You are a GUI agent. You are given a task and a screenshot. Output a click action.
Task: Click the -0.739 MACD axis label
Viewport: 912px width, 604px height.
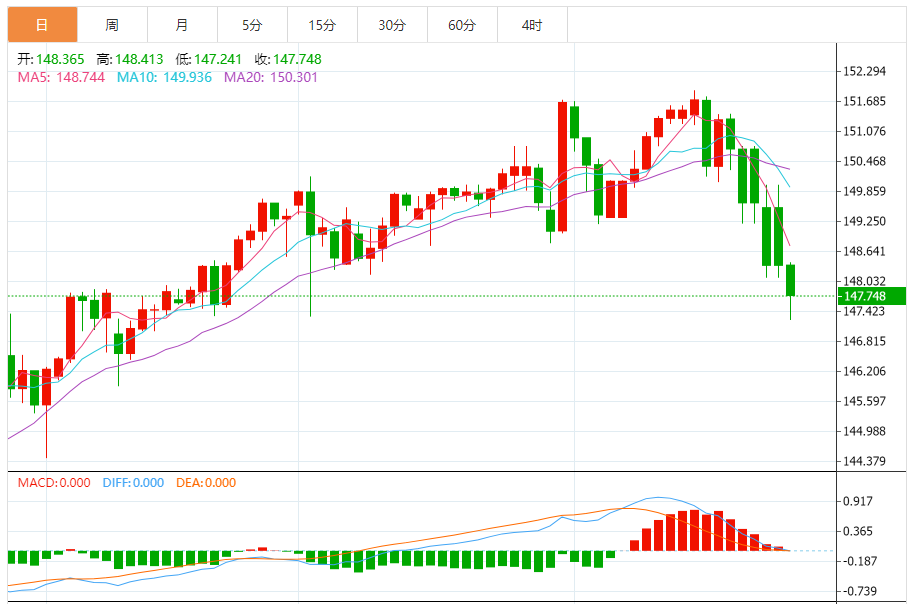(x=858, y=591)
